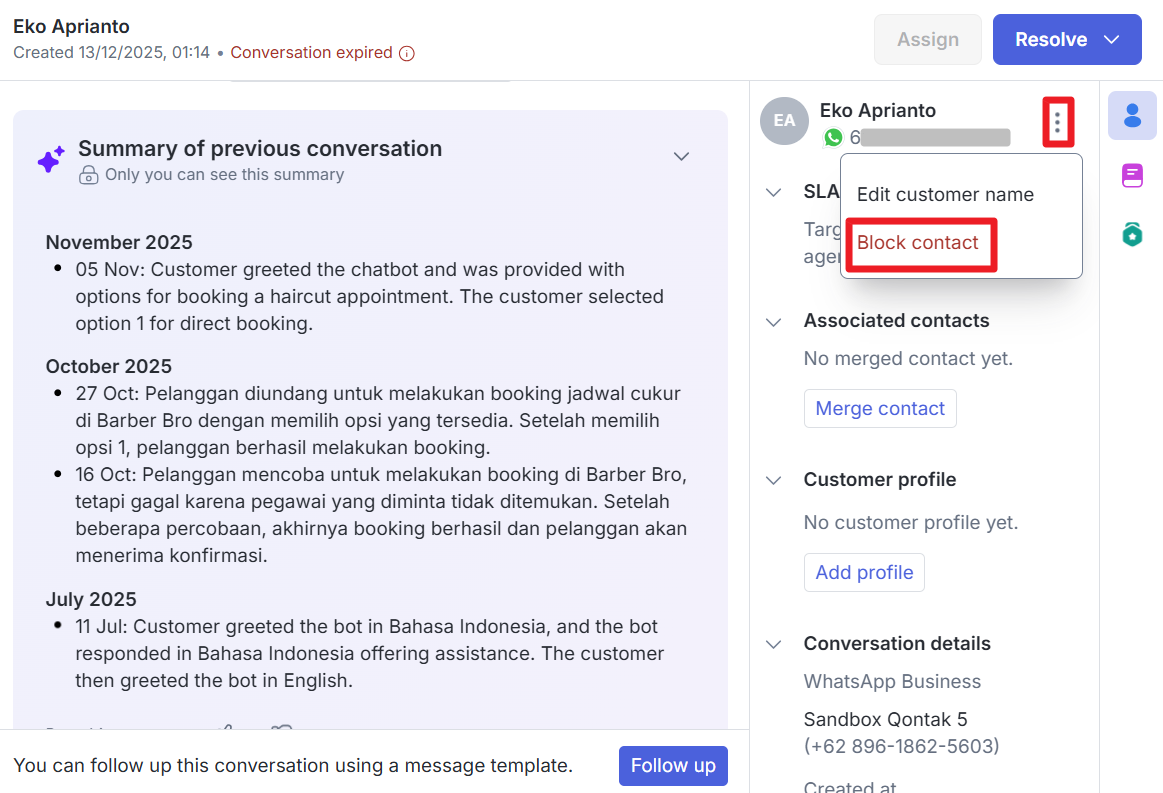Viewport: 1163px width, 793px height.
Task: Choose Block contact from the menu
Action: pyautogui.click(x=918, y=243)
